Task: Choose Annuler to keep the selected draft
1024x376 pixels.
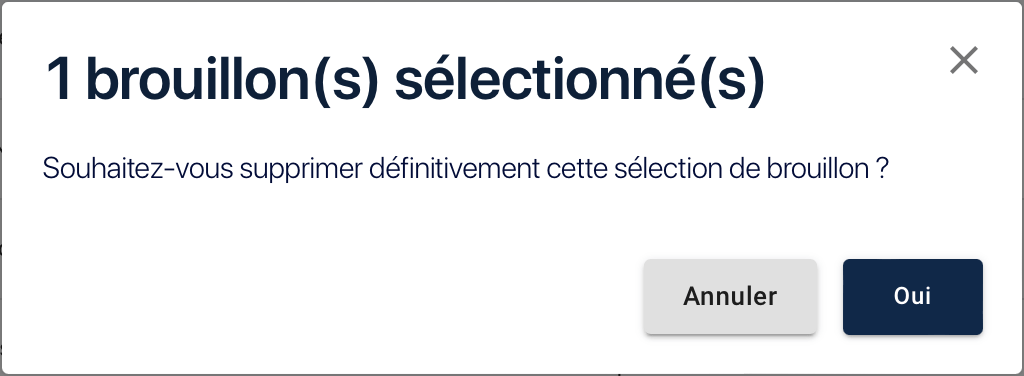Action: [730, 296]
